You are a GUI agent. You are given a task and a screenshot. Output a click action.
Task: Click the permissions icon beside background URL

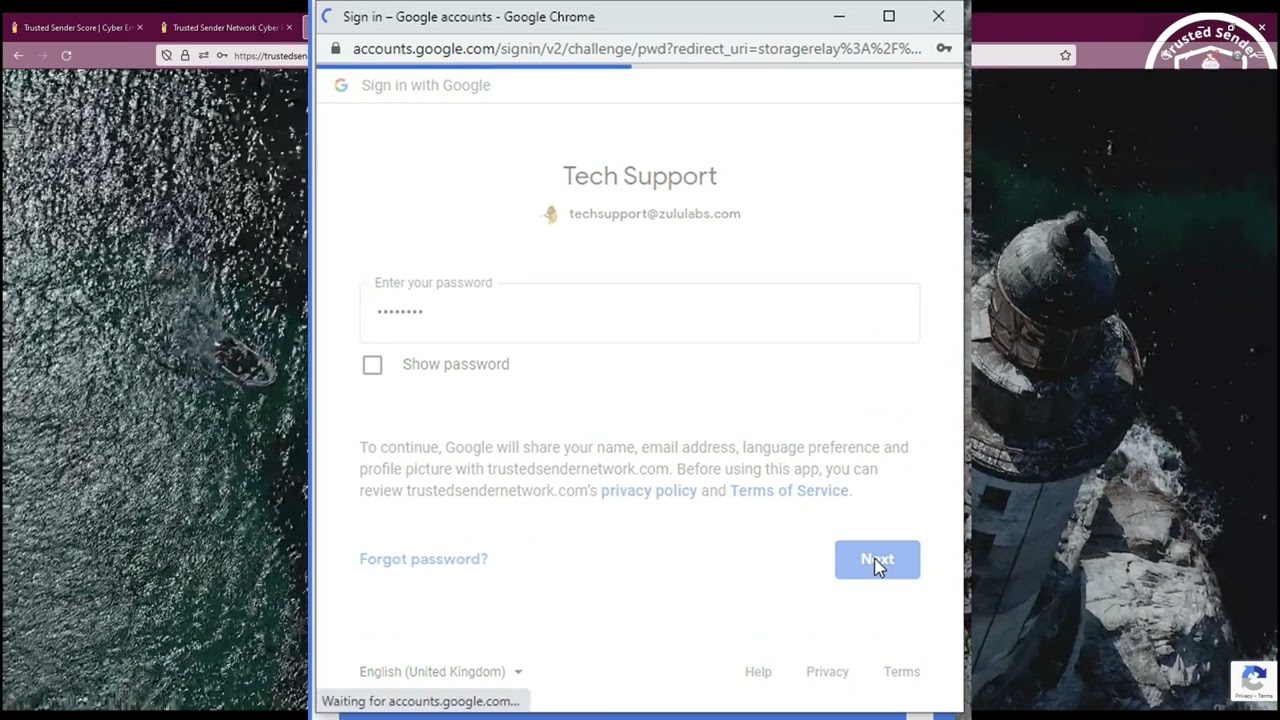point(203,56)
